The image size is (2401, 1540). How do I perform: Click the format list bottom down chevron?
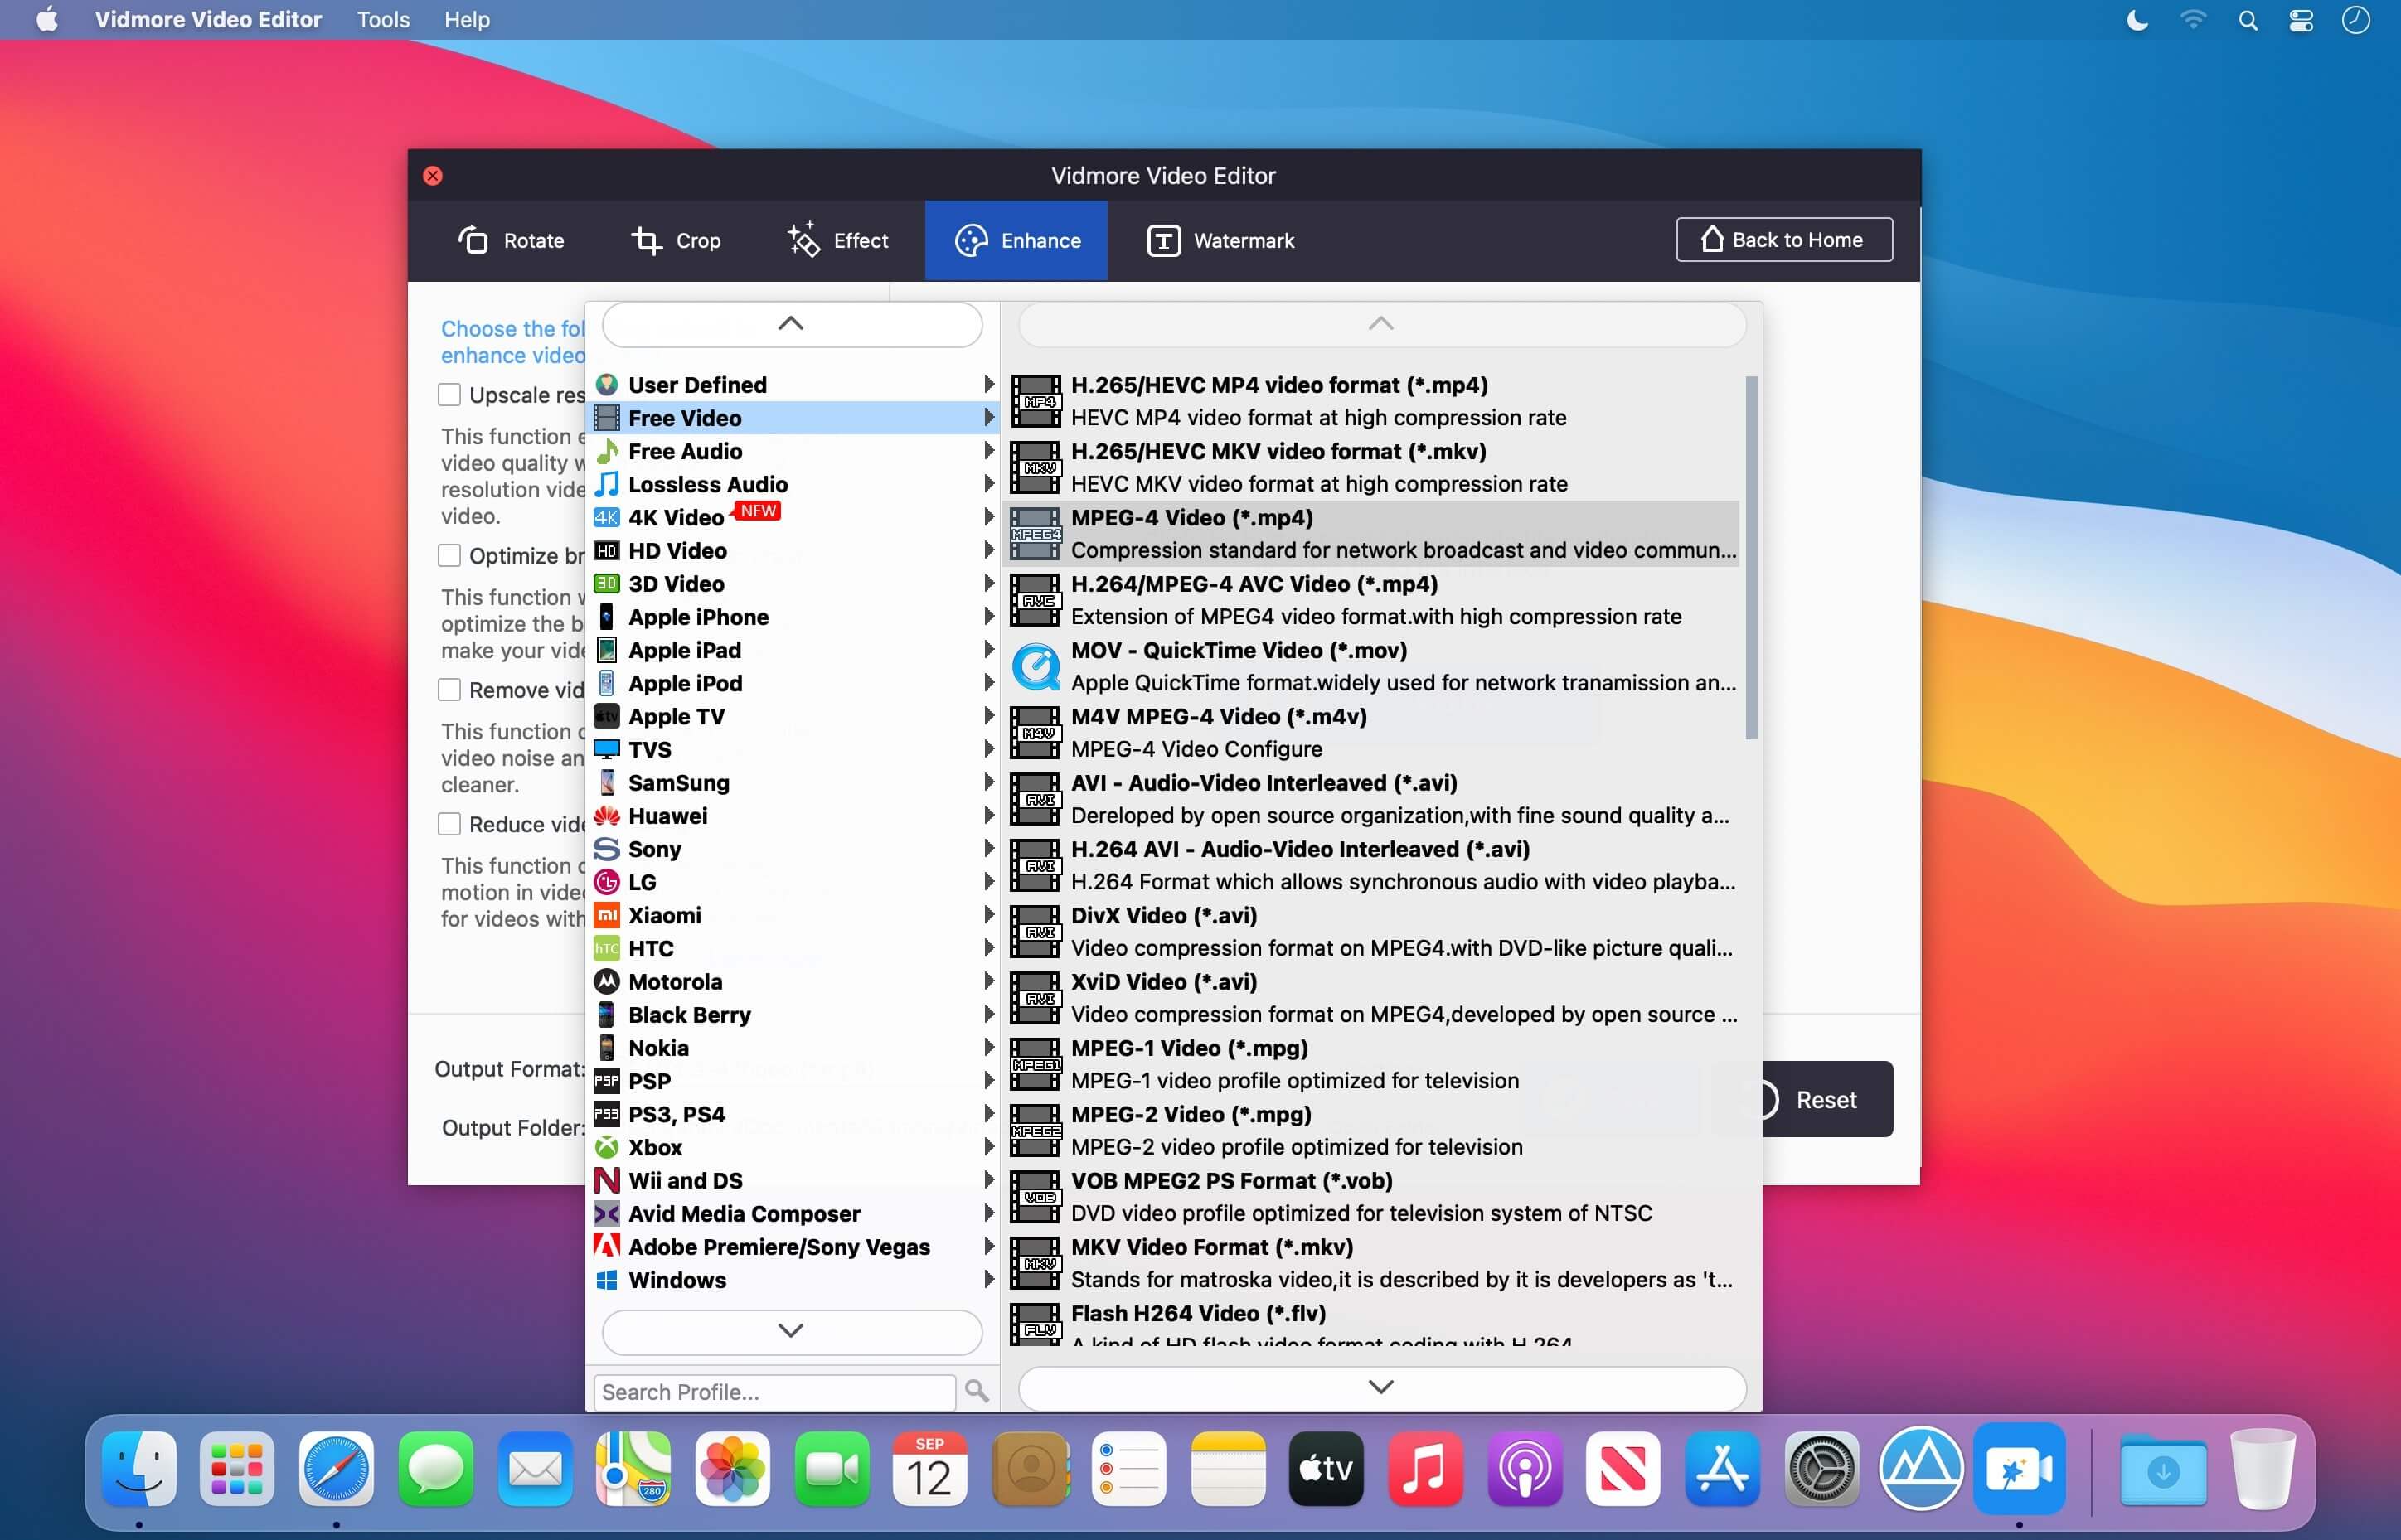coord(1381,1387)
